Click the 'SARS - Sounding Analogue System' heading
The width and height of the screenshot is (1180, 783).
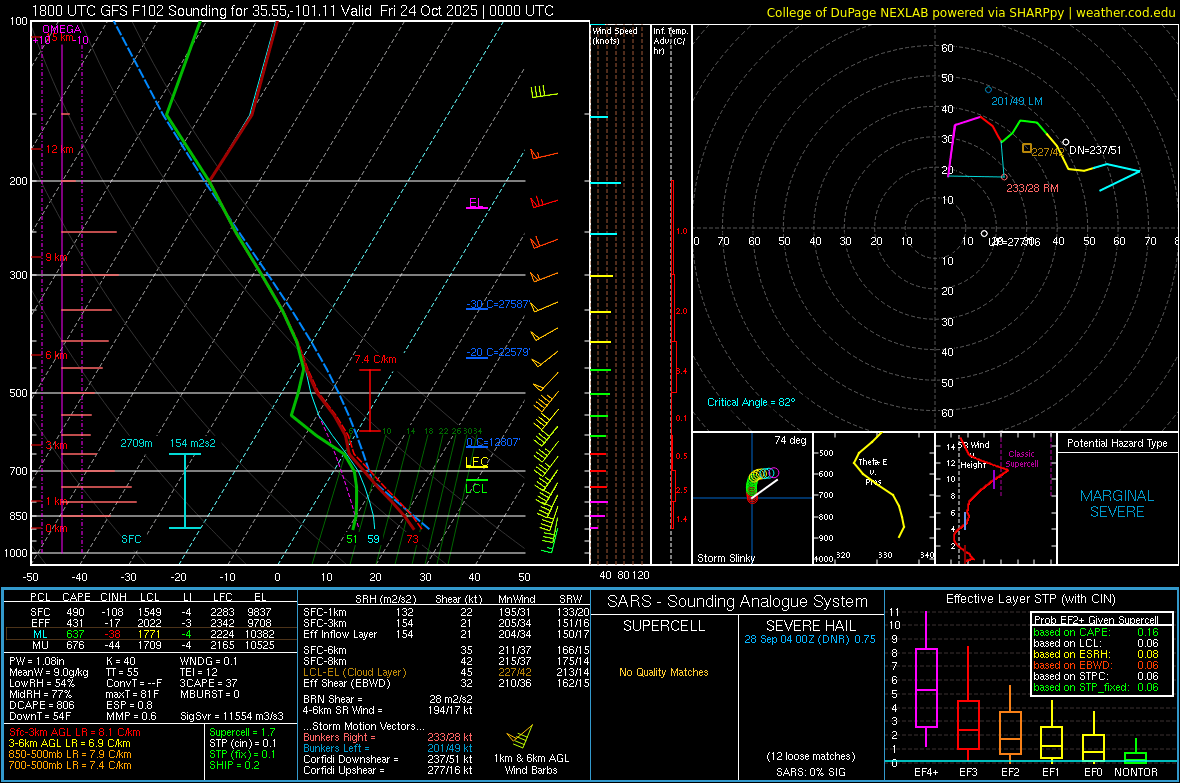[738, 602]
